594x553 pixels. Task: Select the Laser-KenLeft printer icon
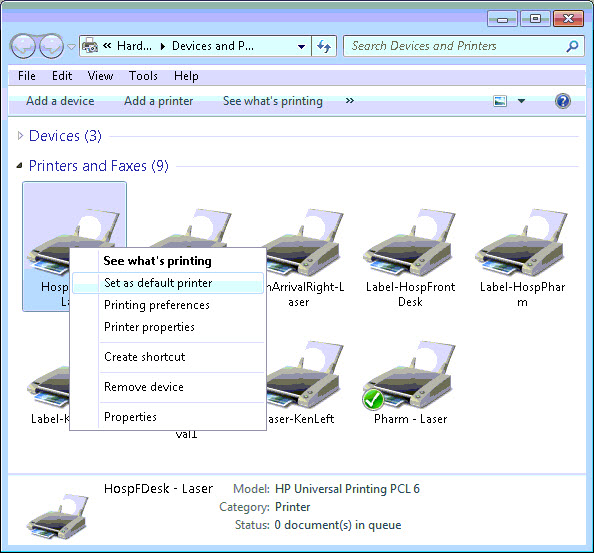pos(305,374)
